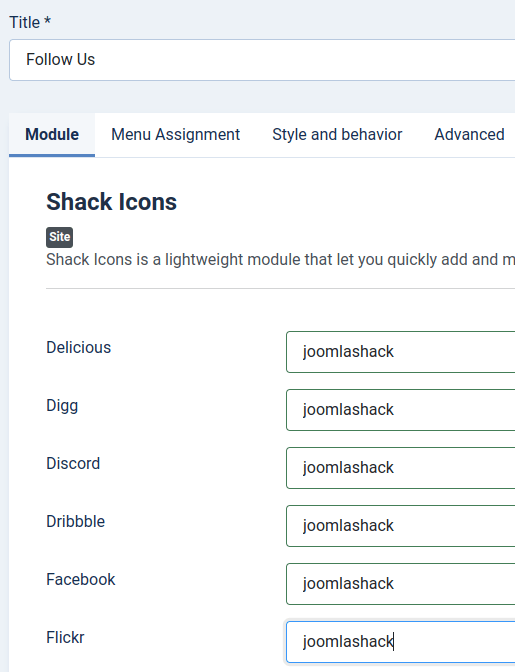
Task: Click the Site badge
Action: (60, 237)
